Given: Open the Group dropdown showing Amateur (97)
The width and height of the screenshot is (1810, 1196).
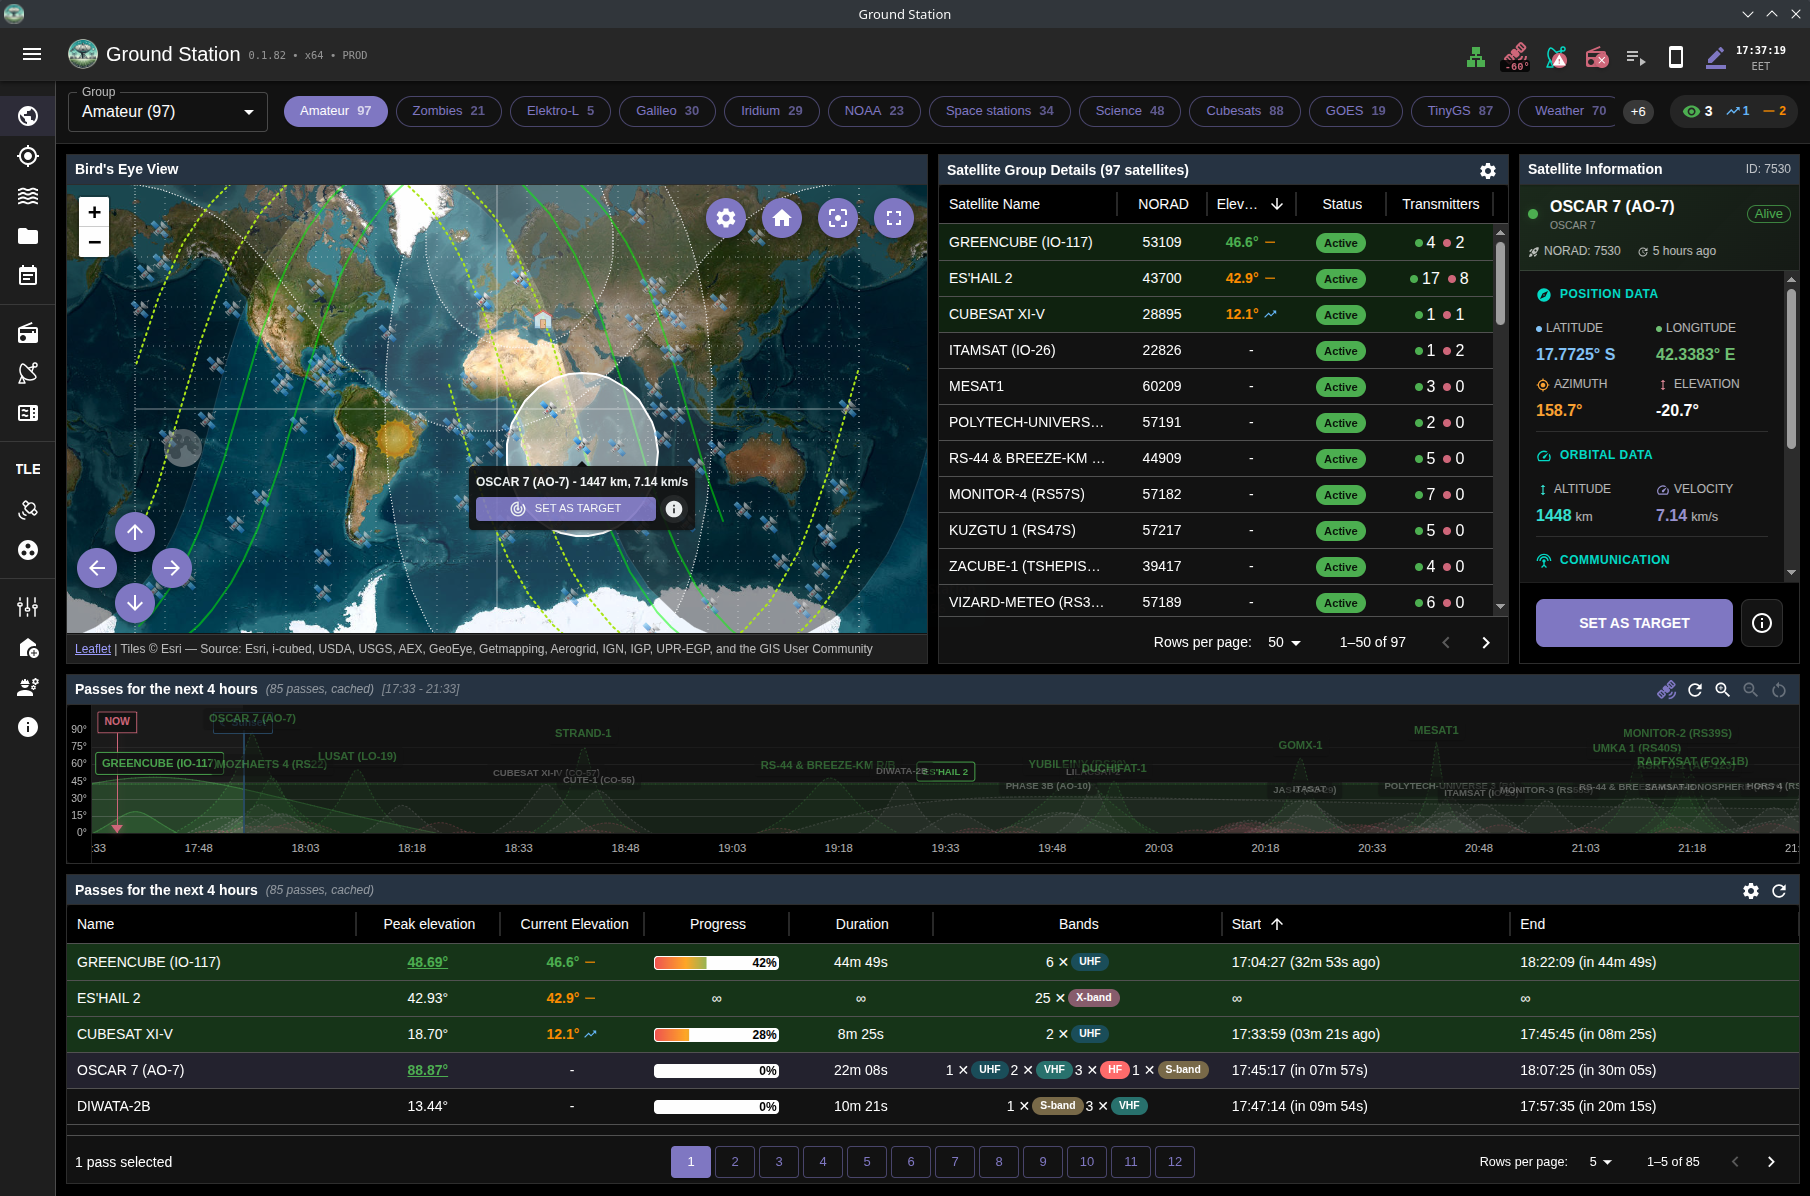Looking at the screenshot, I should (167, 111).
